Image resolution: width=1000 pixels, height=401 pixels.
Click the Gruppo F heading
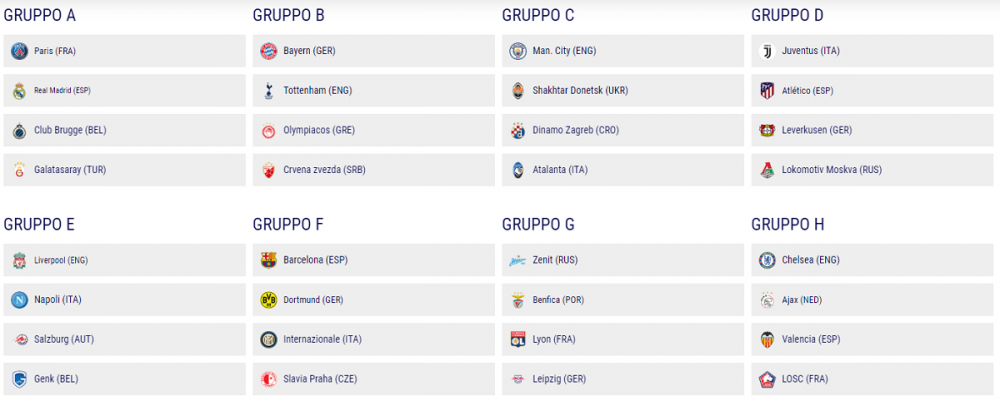[288, 224]
